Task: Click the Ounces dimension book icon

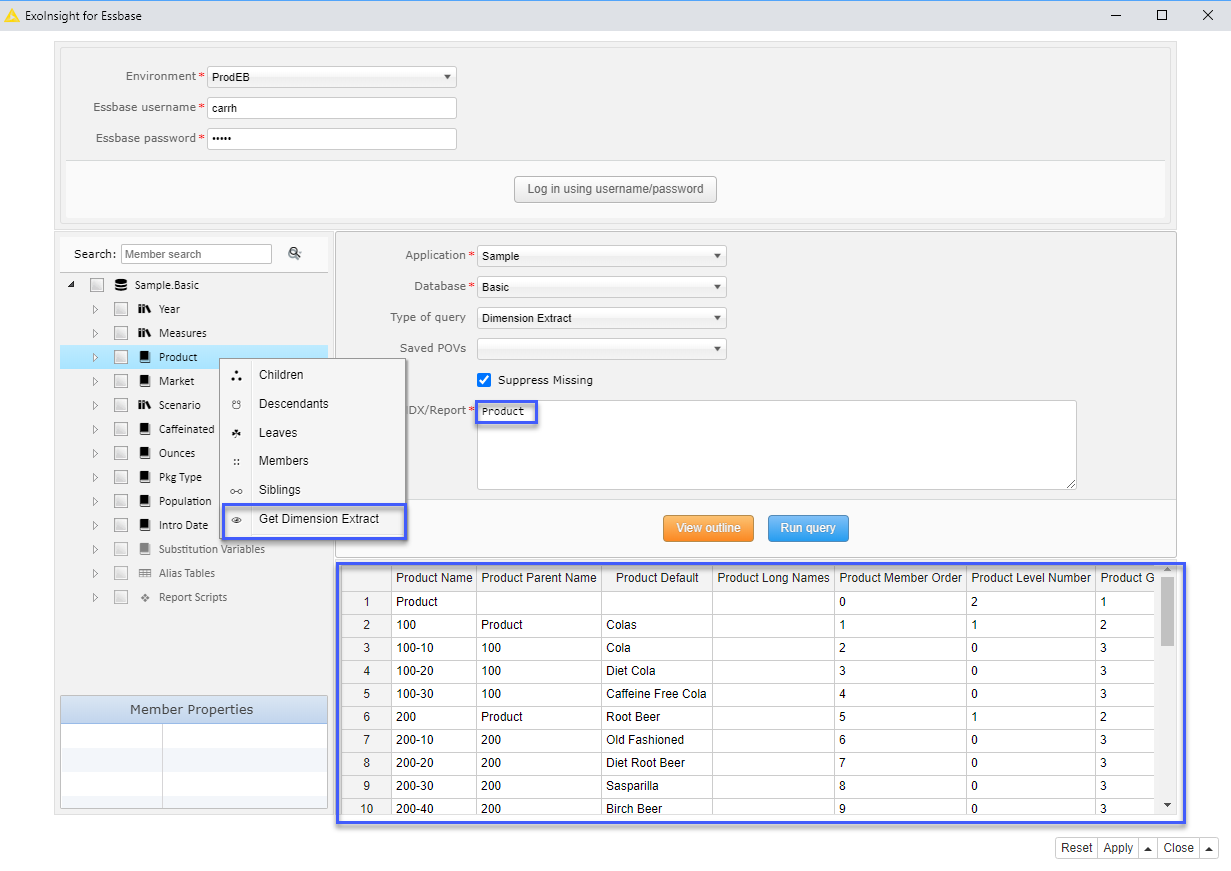Action: click(145, 453)
